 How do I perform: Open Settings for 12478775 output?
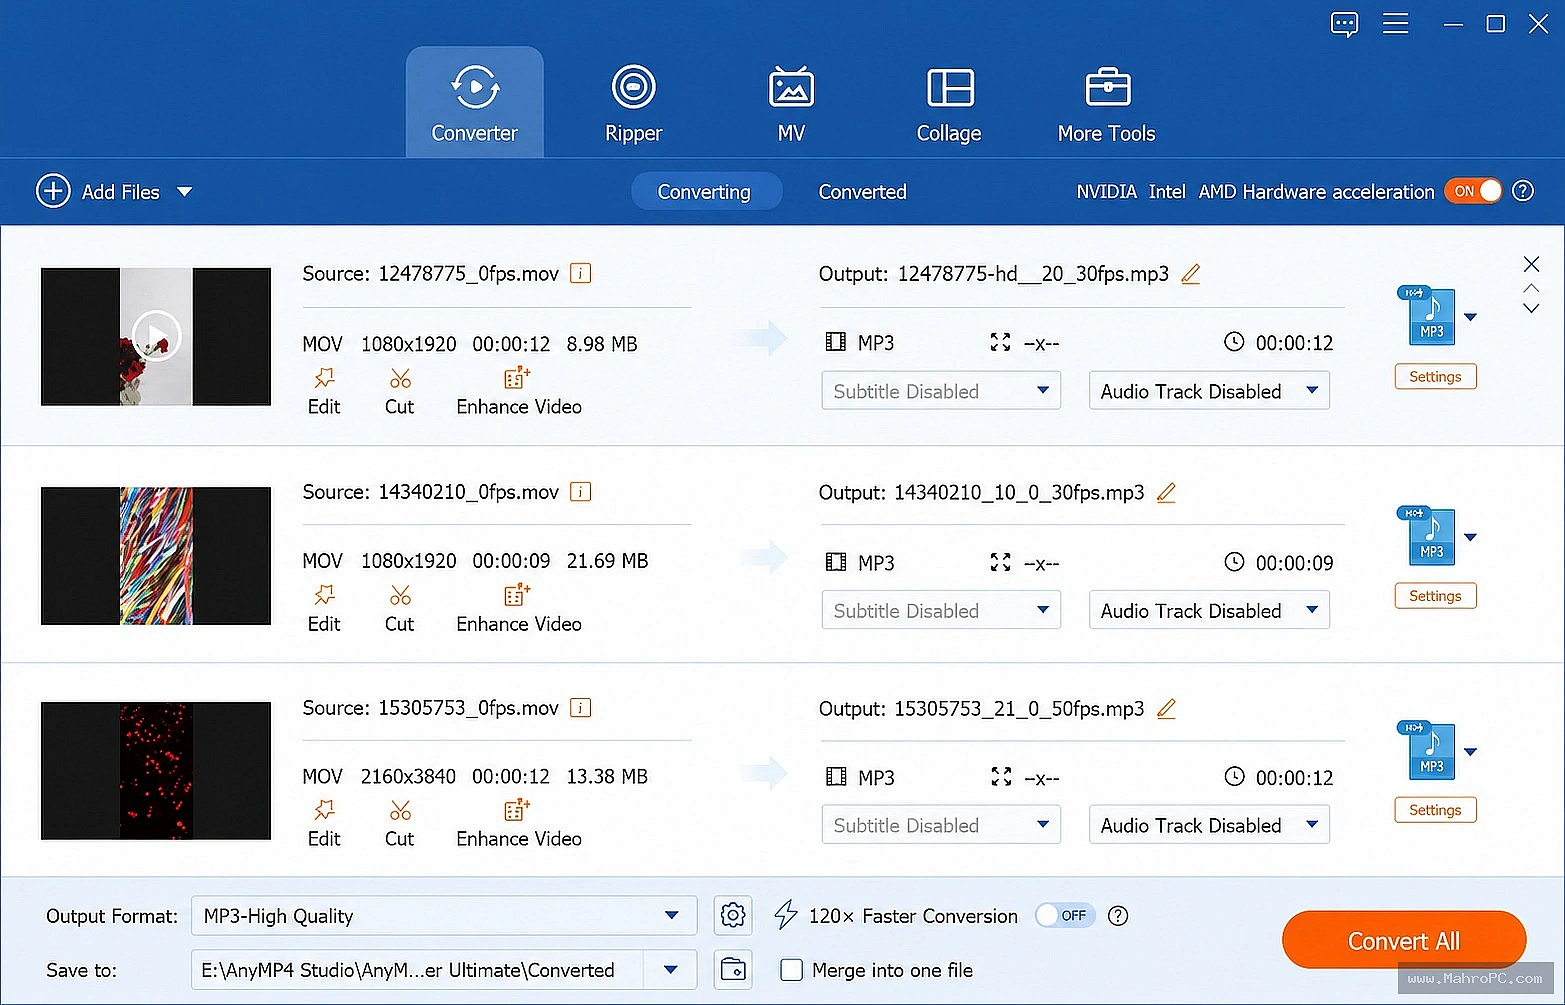pos(1435,376)
